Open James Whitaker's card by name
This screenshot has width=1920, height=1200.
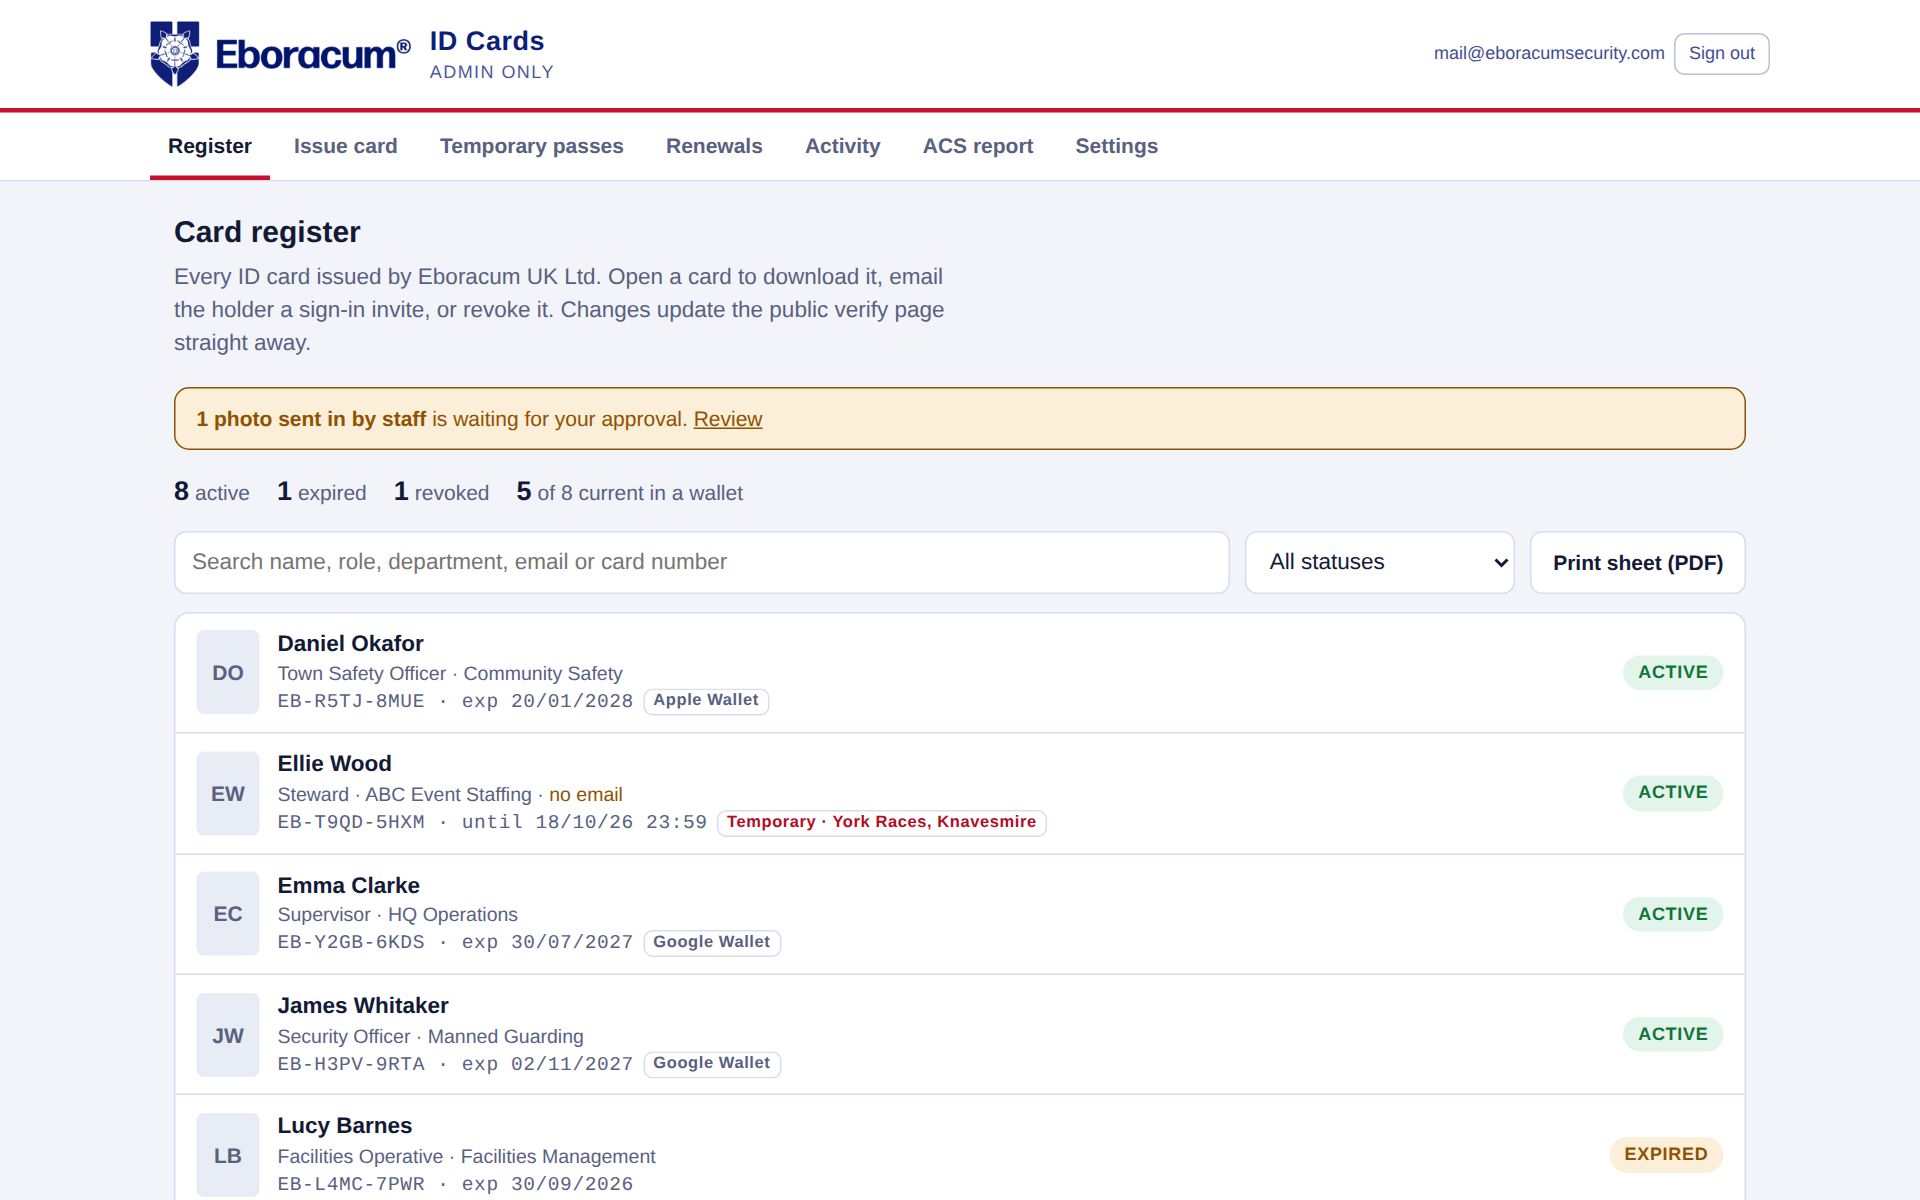click(362, 1005)
